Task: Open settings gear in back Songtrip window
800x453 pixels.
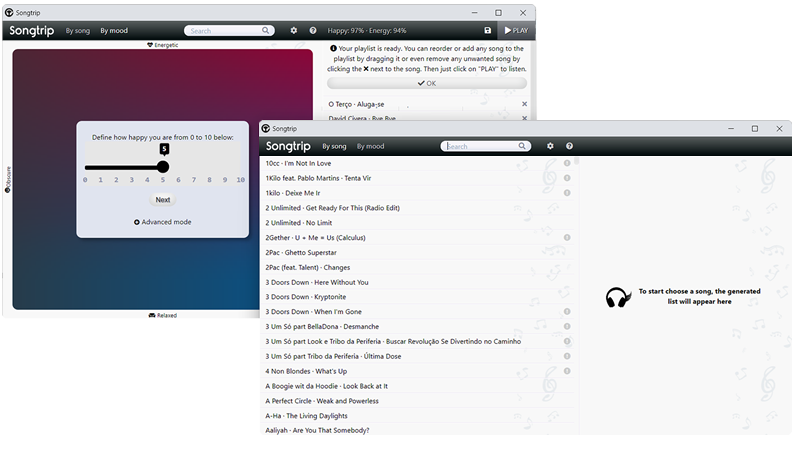Action: pos(294,31)
